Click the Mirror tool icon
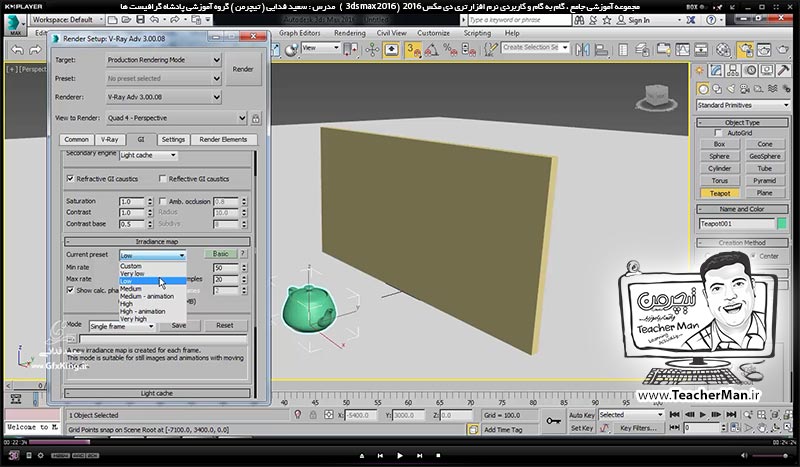This screenshot has width=800, height=467. (x=582, y=50)
